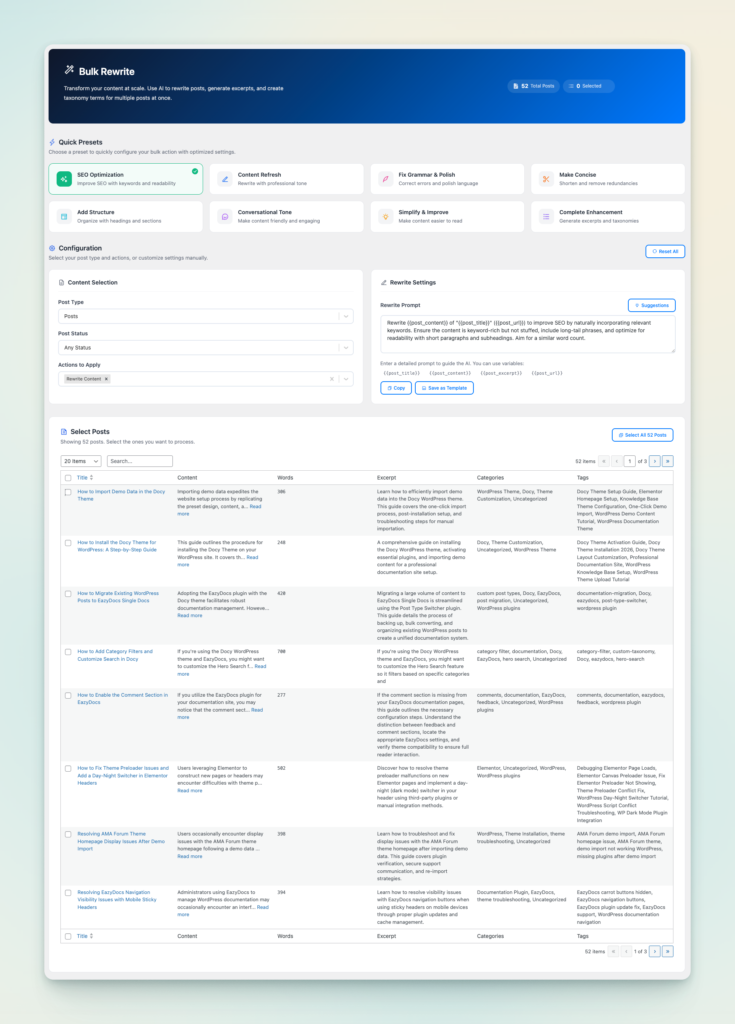Click the Conversational Tone chat icon

point(225,216)
